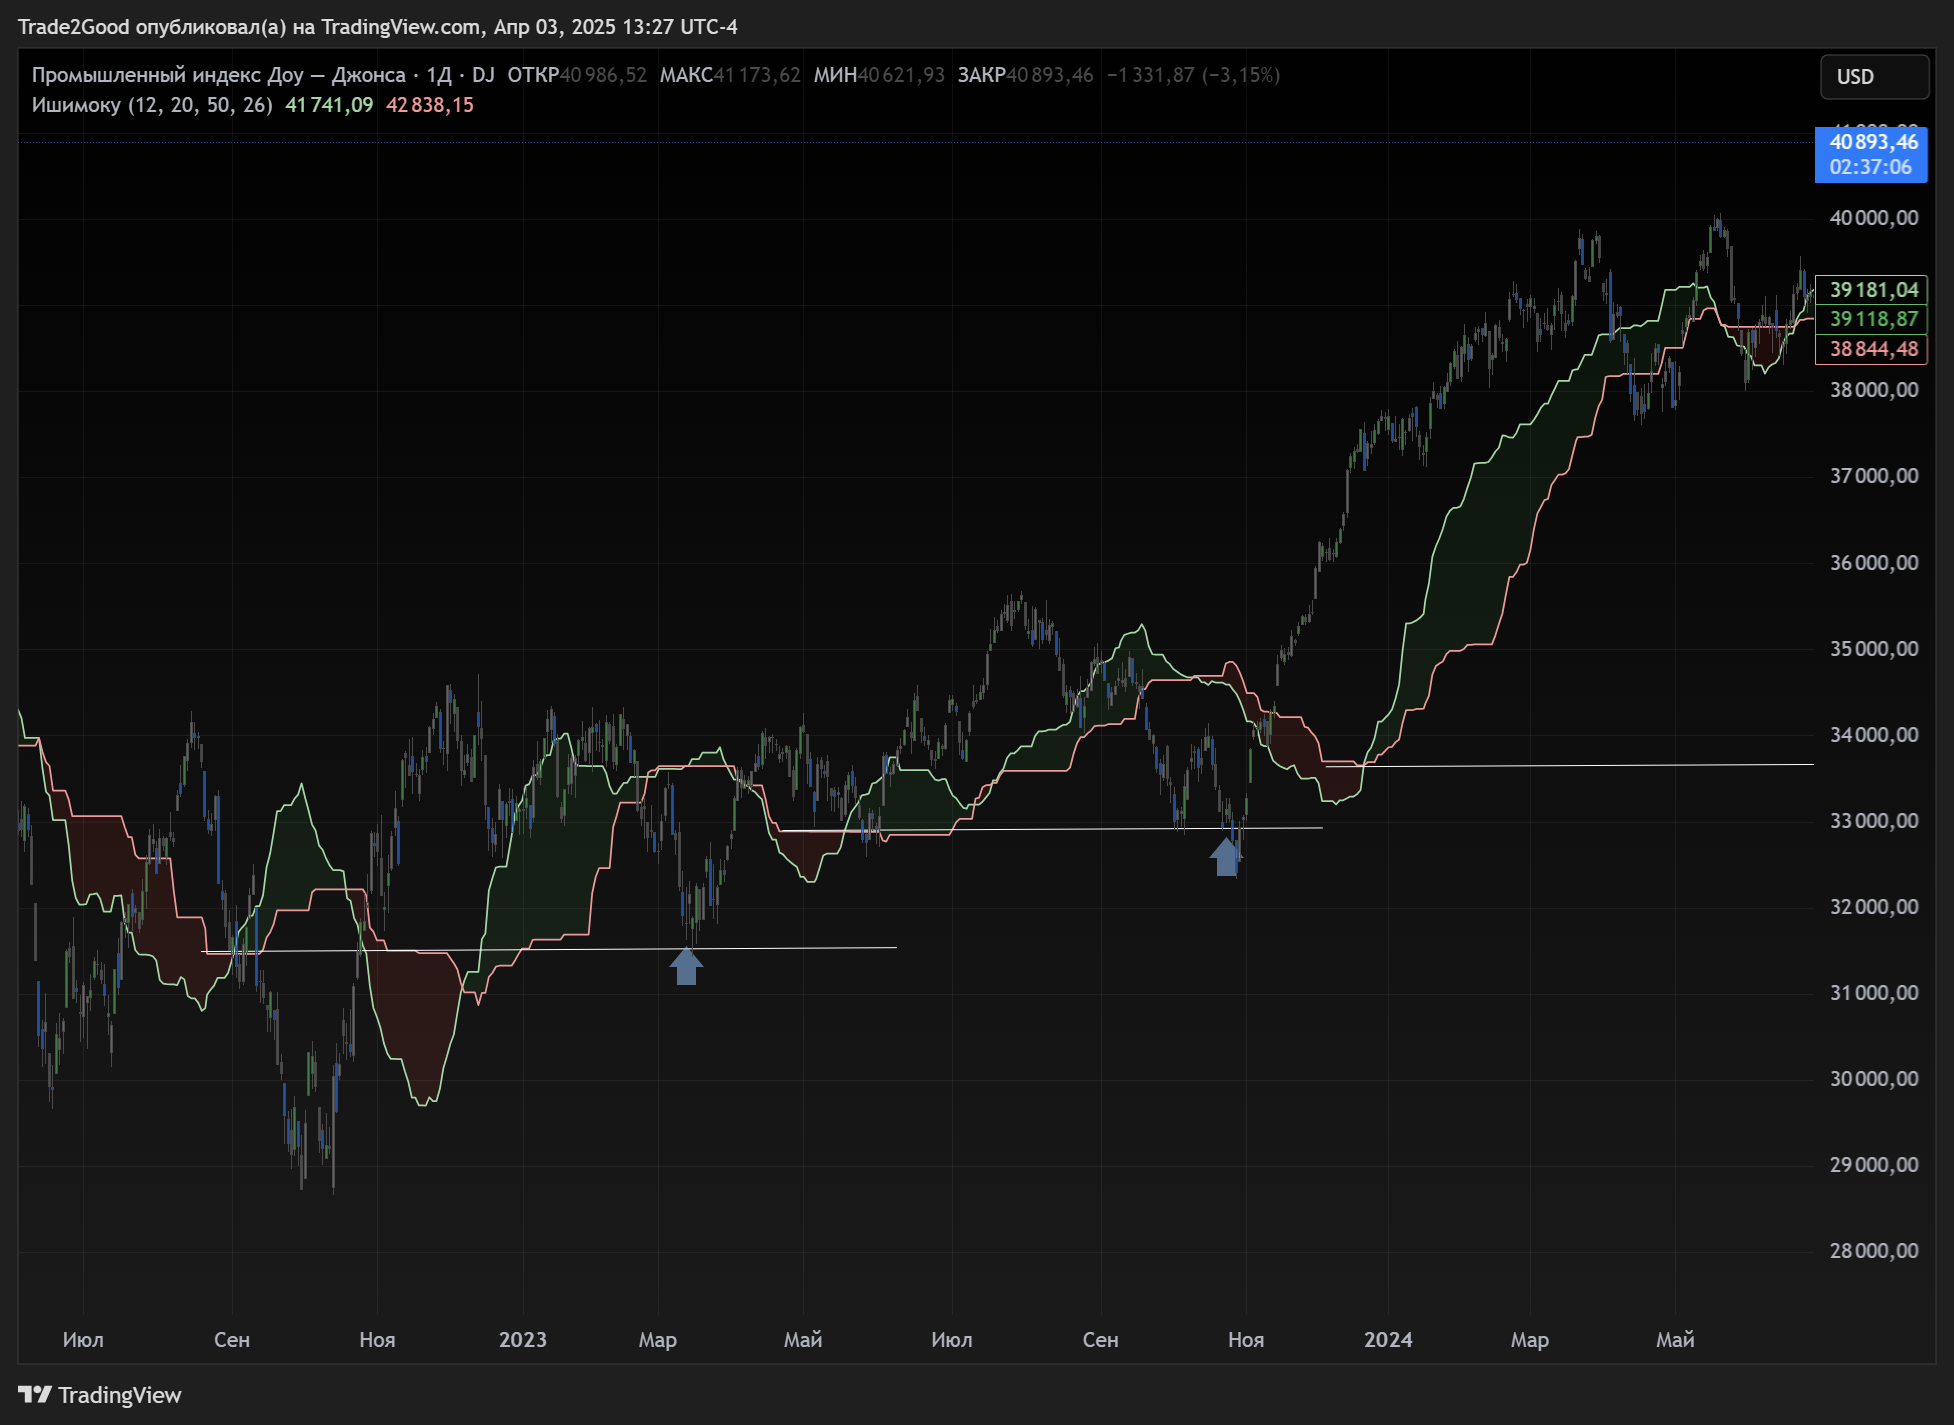Select the green 39 118,87 price label
Viewport: 1954px width, 1425px height.
pyautogui.click(x=1871, y=319)
